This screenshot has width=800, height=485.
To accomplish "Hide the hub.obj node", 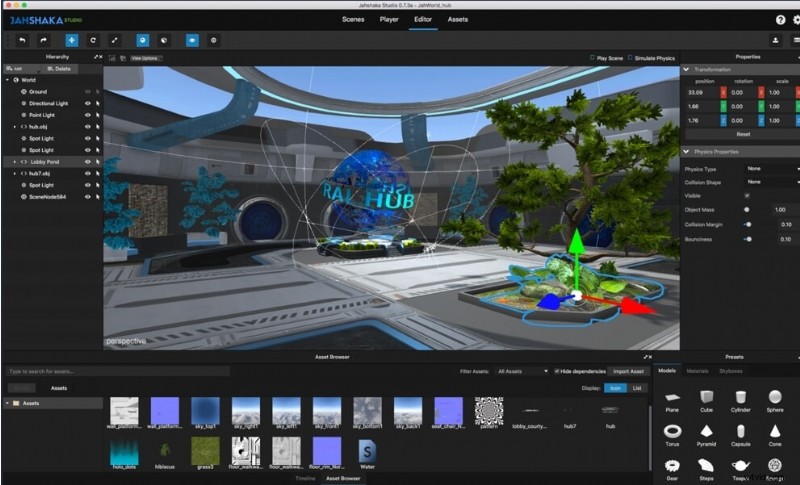I will click(88, 127).
